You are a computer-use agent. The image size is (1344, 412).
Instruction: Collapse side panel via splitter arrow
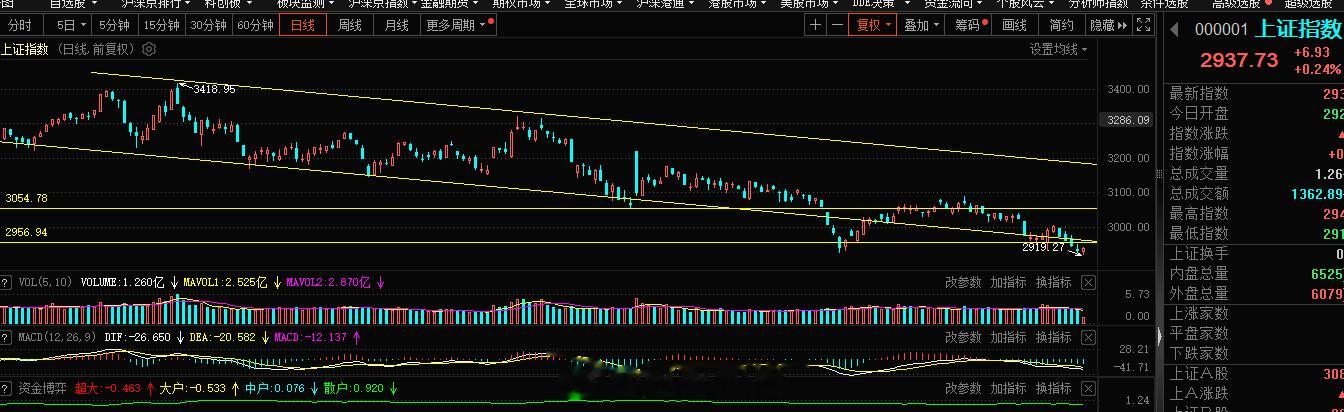click(1161, 336)
